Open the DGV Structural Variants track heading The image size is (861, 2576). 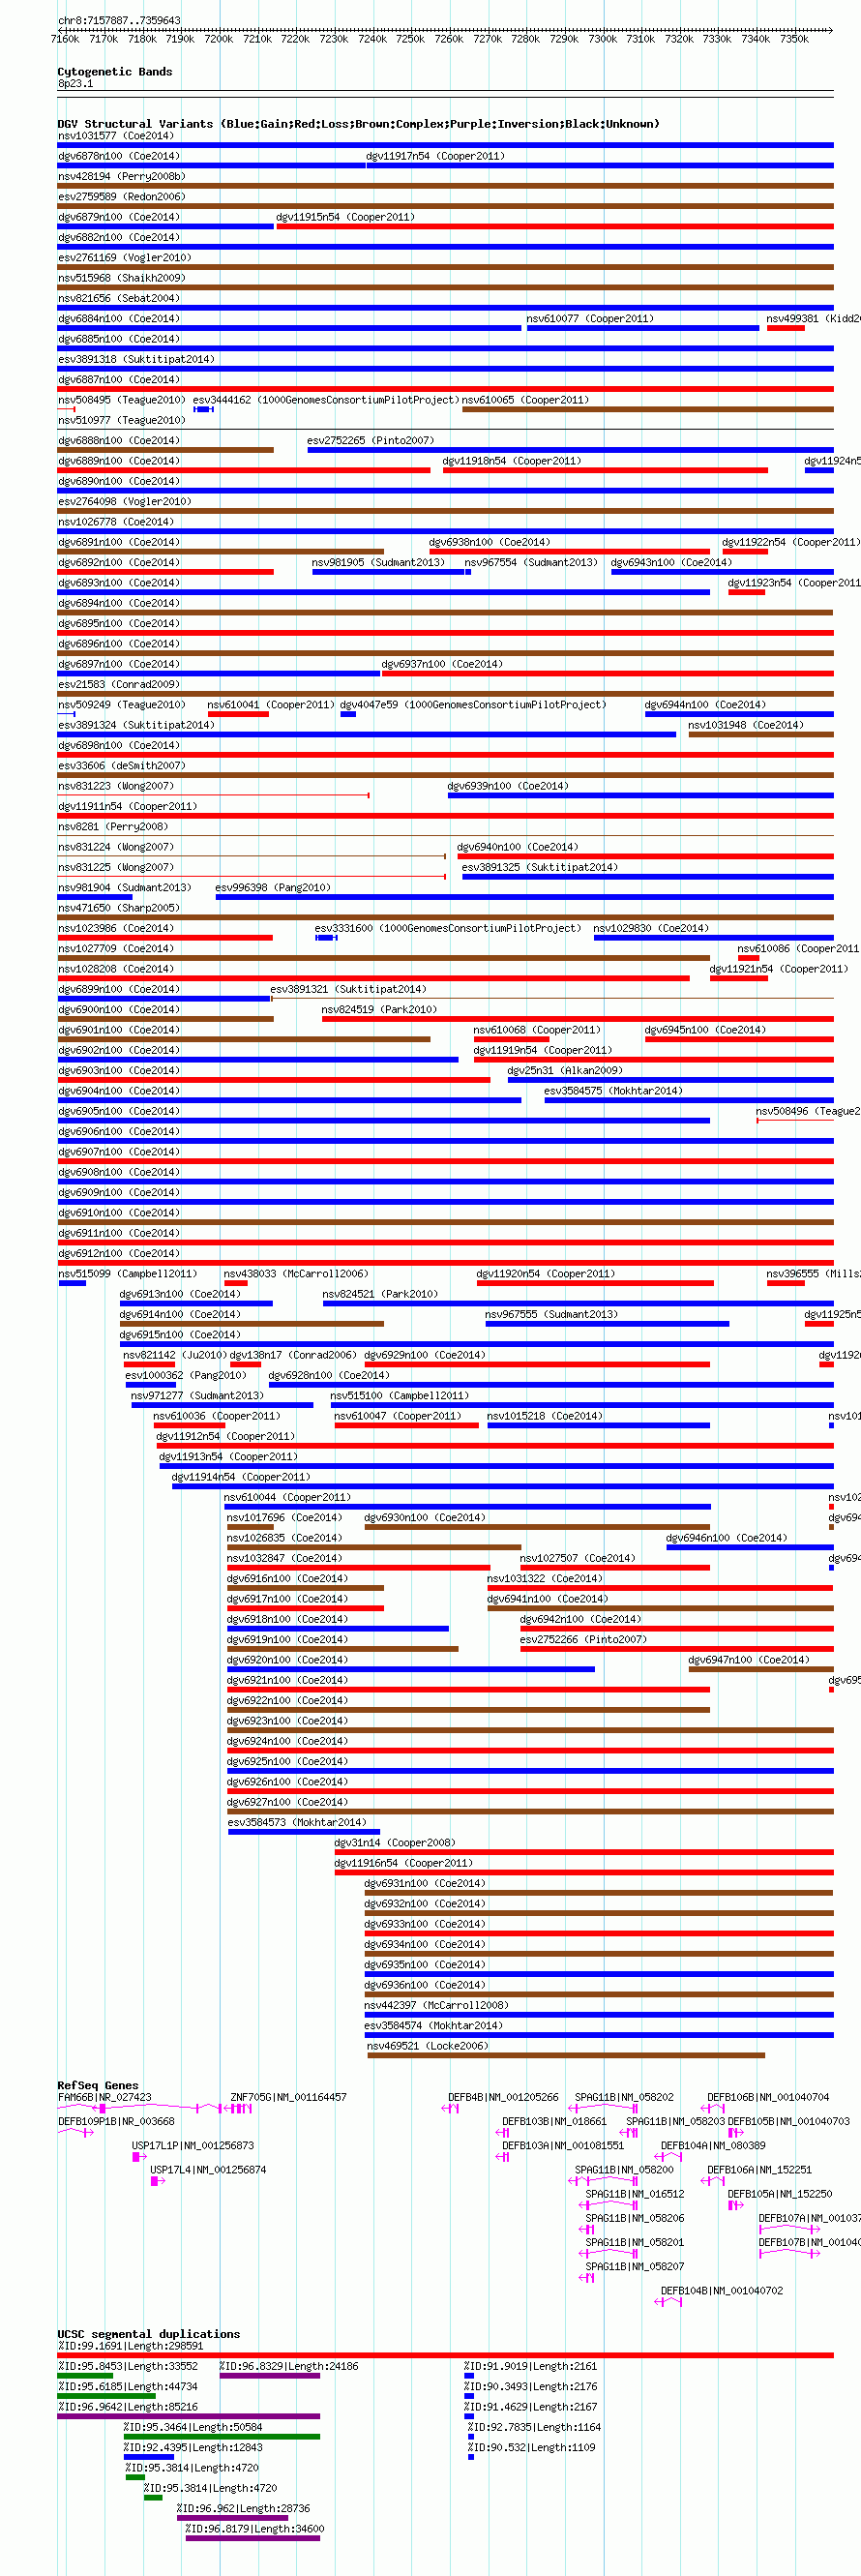(x=358, y=124)
